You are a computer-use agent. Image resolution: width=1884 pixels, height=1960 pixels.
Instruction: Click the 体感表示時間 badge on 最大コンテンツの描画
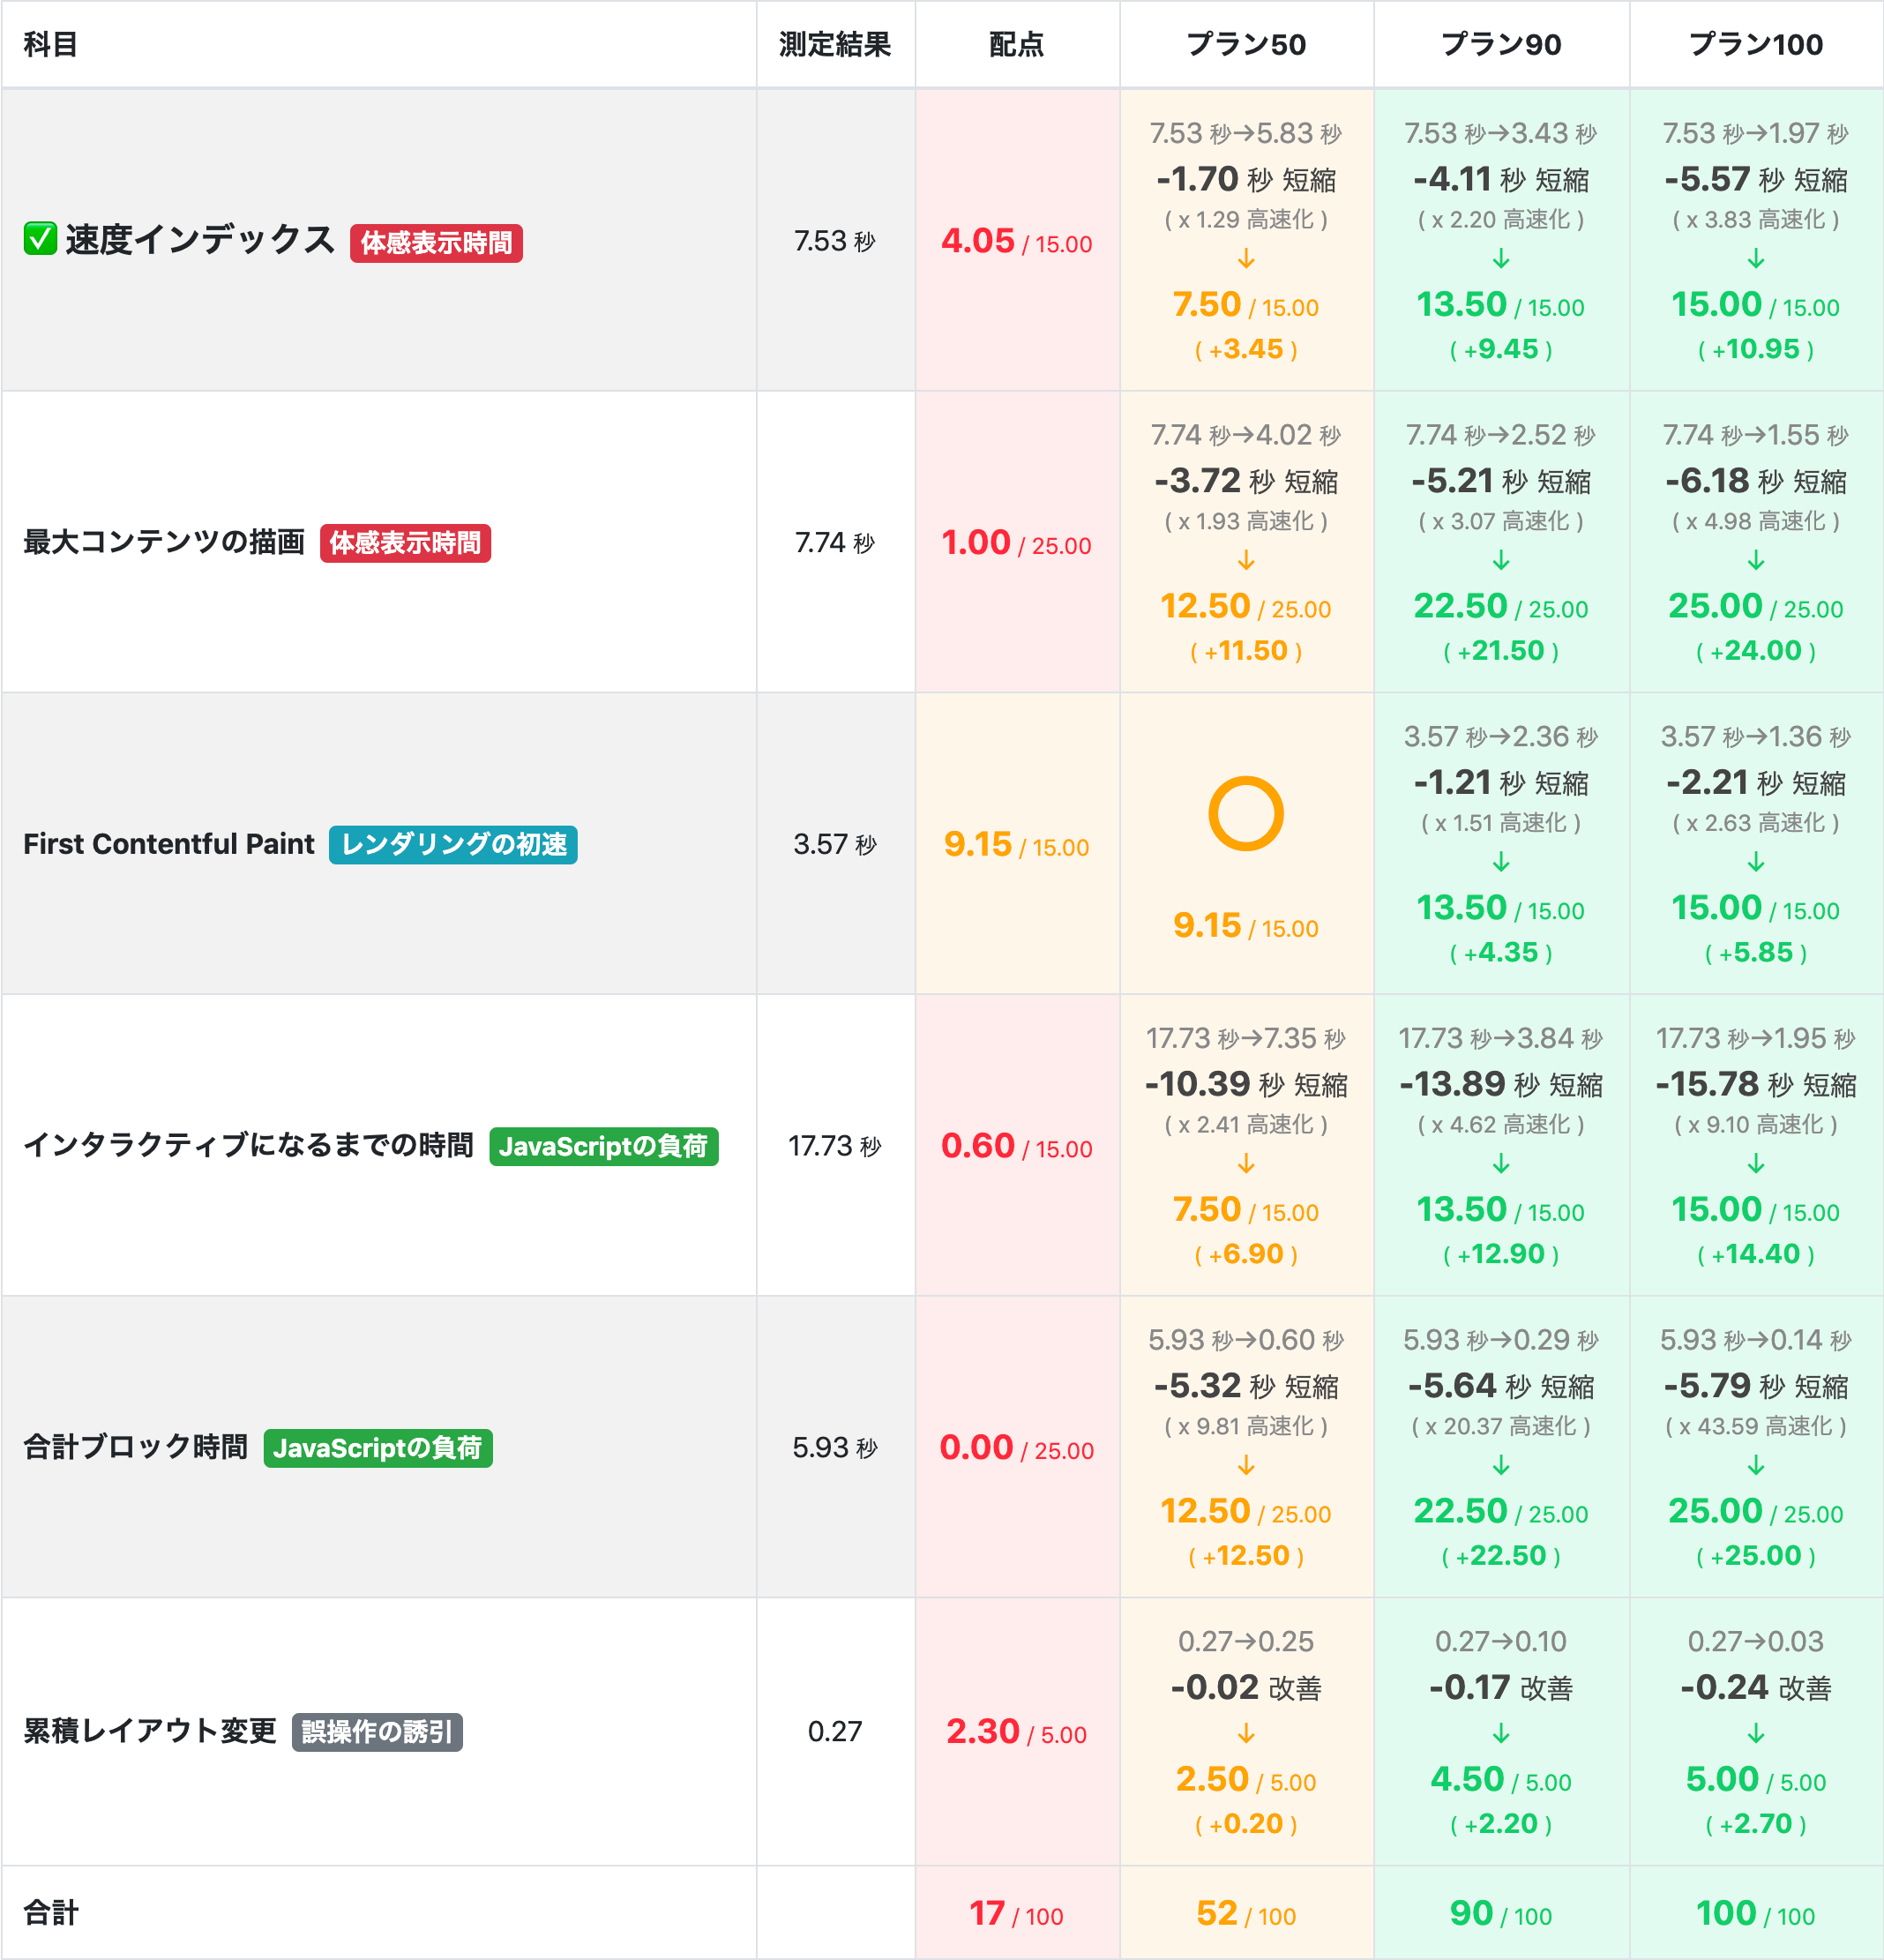[404, 543]
